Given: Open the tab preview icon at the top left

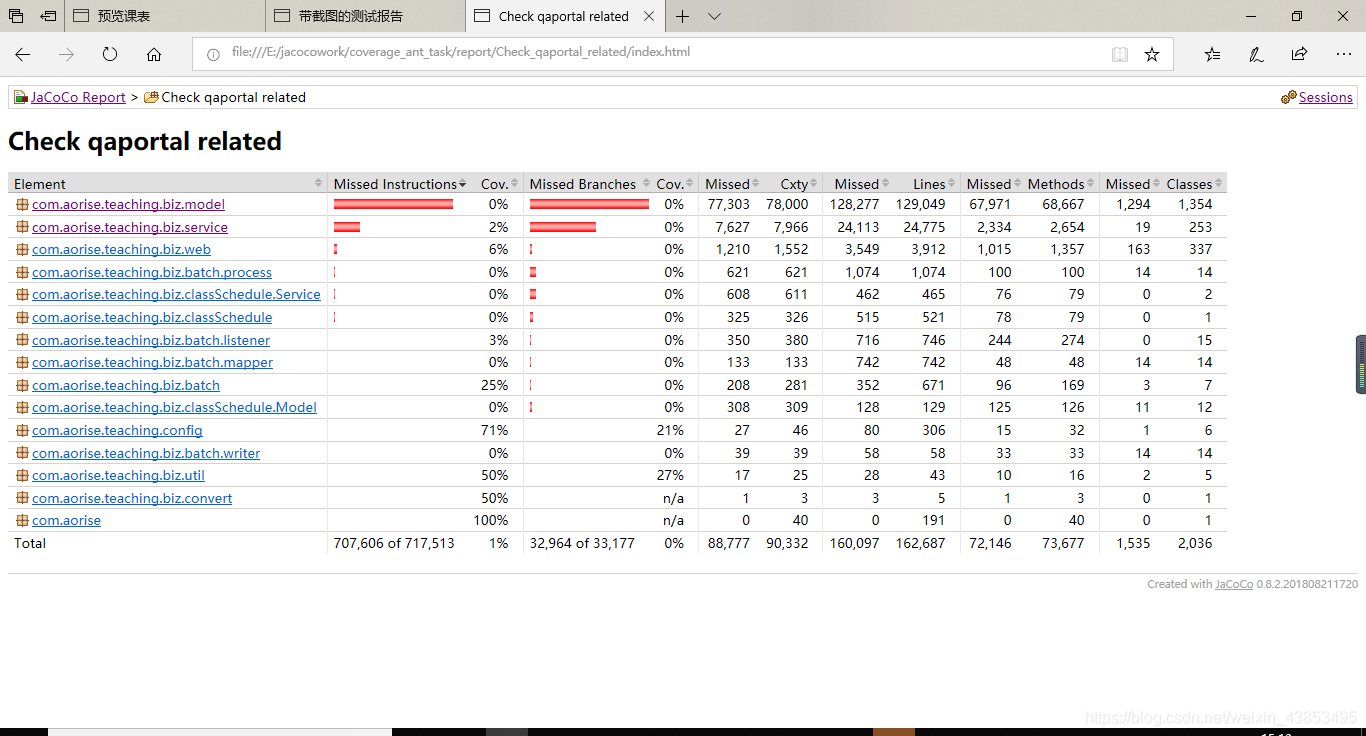Looking at the screenshot, I should point(16,16).
